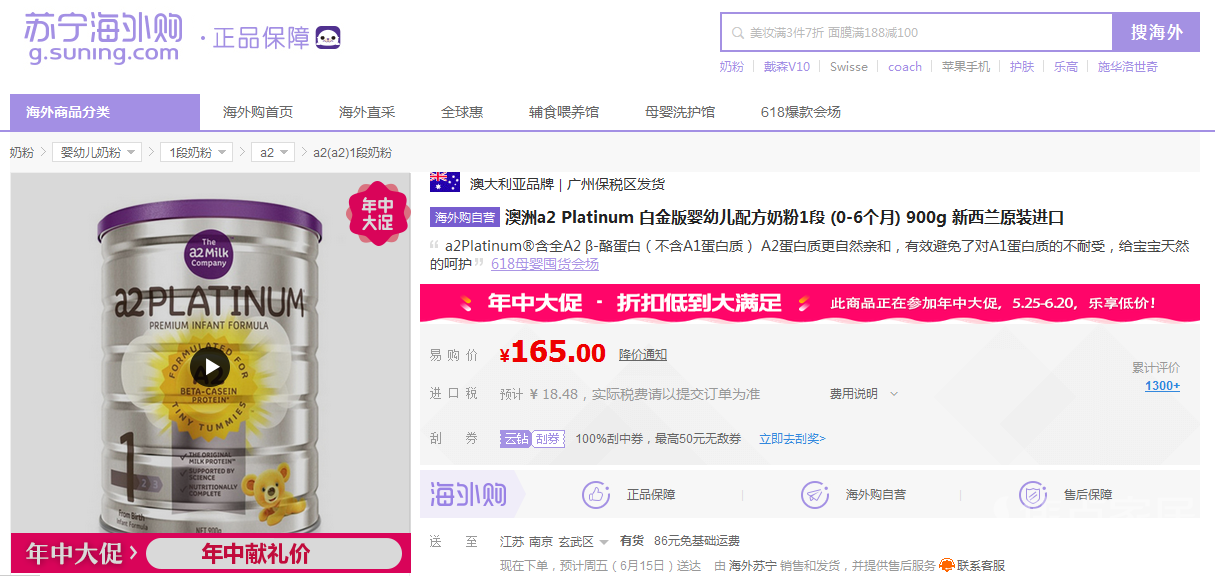1215x576 pixels.
Task: Click the 奶粉 breadcrumb link
Action: [x=22, y=152]
